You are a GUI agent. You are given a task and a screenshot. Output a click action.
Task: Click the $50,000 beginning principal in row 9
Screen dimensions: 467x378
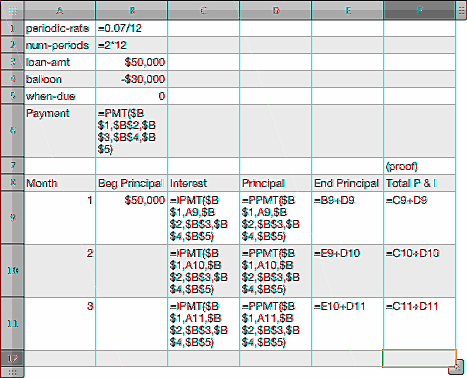coord(132,218)
